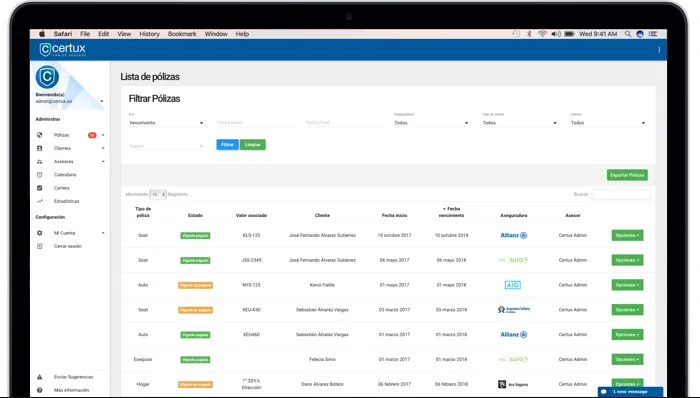Click Kenzi Fields client name
The width and height of the screenshot is (700, 398).
click(x=322, y=285)
